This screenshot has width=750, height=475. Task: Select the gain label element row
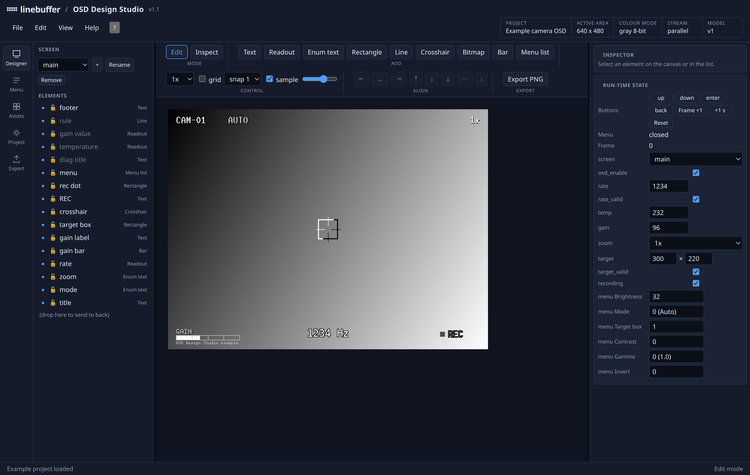(x=94, y=238)
